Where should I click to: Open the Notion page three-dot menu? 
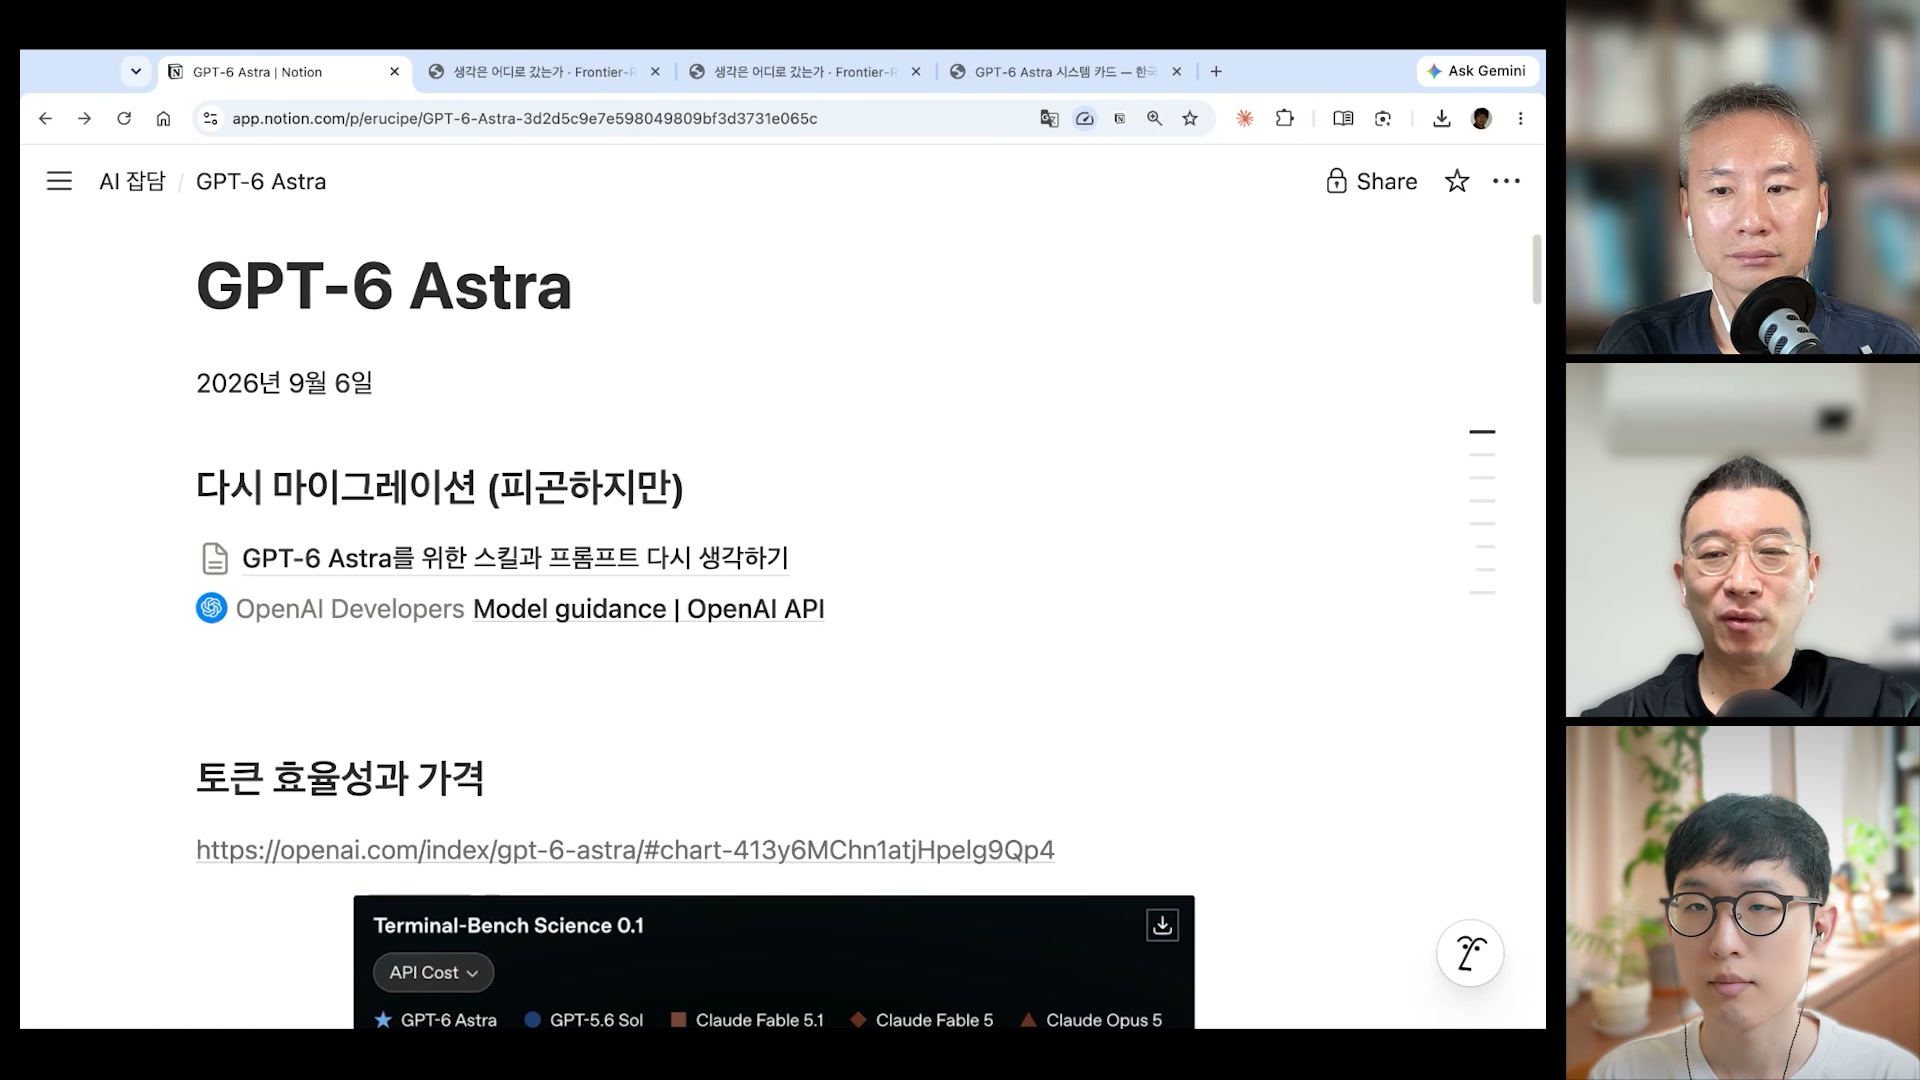tap(1506, 181)
